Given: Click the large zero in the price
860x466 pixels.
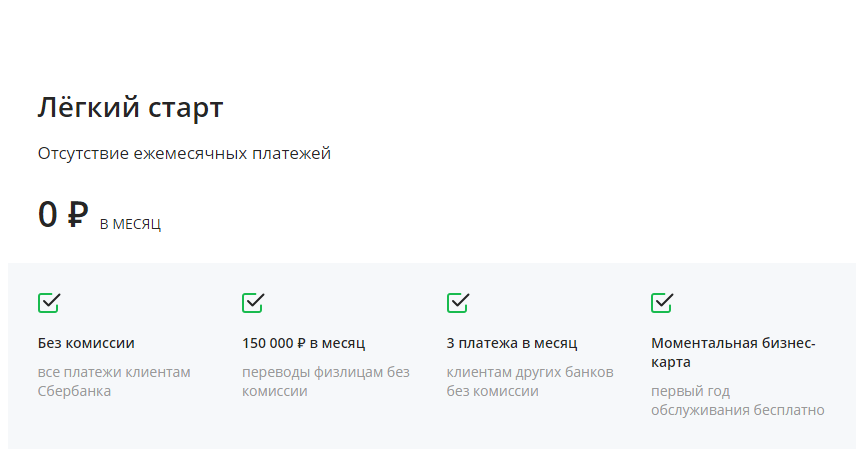Looking at the screenshot, I should coord(48,215).
